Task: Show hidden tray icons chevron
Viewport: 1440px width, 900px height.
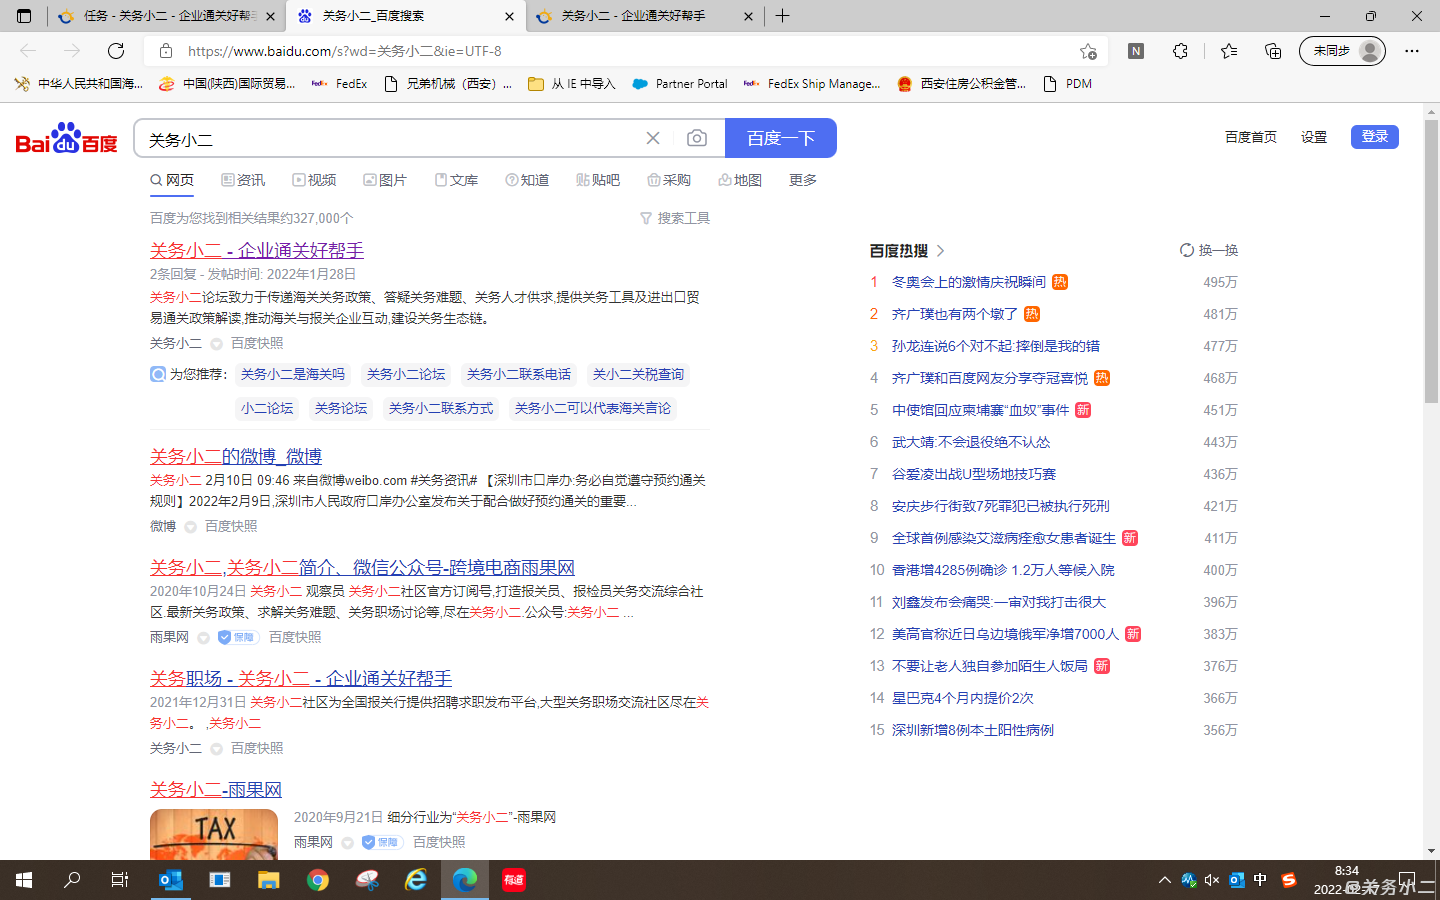Action: tap(1164, 880)
